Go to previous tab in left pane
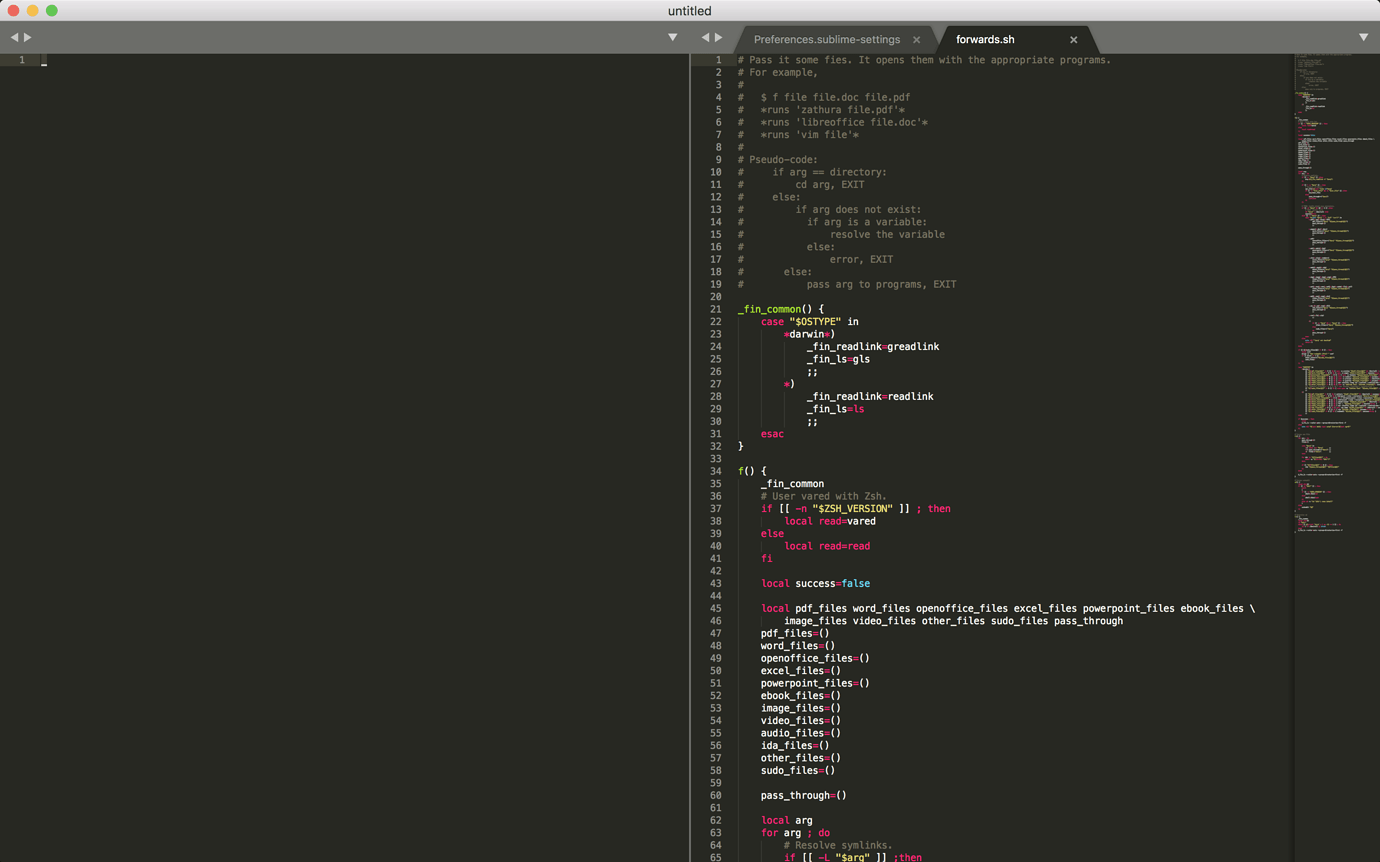The image size is (1380, 862). [x=14, y=37]
